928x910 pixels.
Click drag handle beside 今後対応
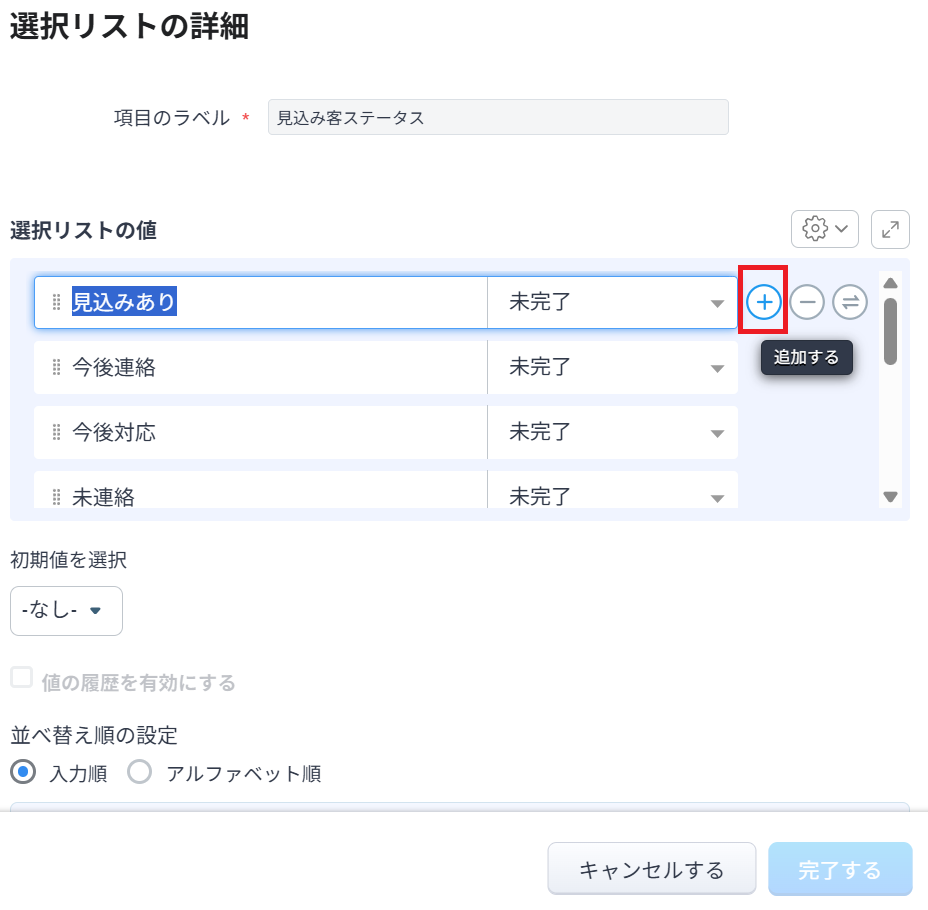57,433
